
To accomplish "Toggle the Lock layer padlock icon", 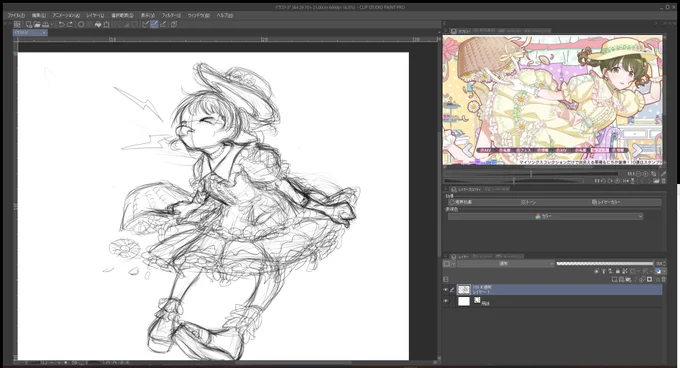I will pyautogui.click(x=618, y=271).
